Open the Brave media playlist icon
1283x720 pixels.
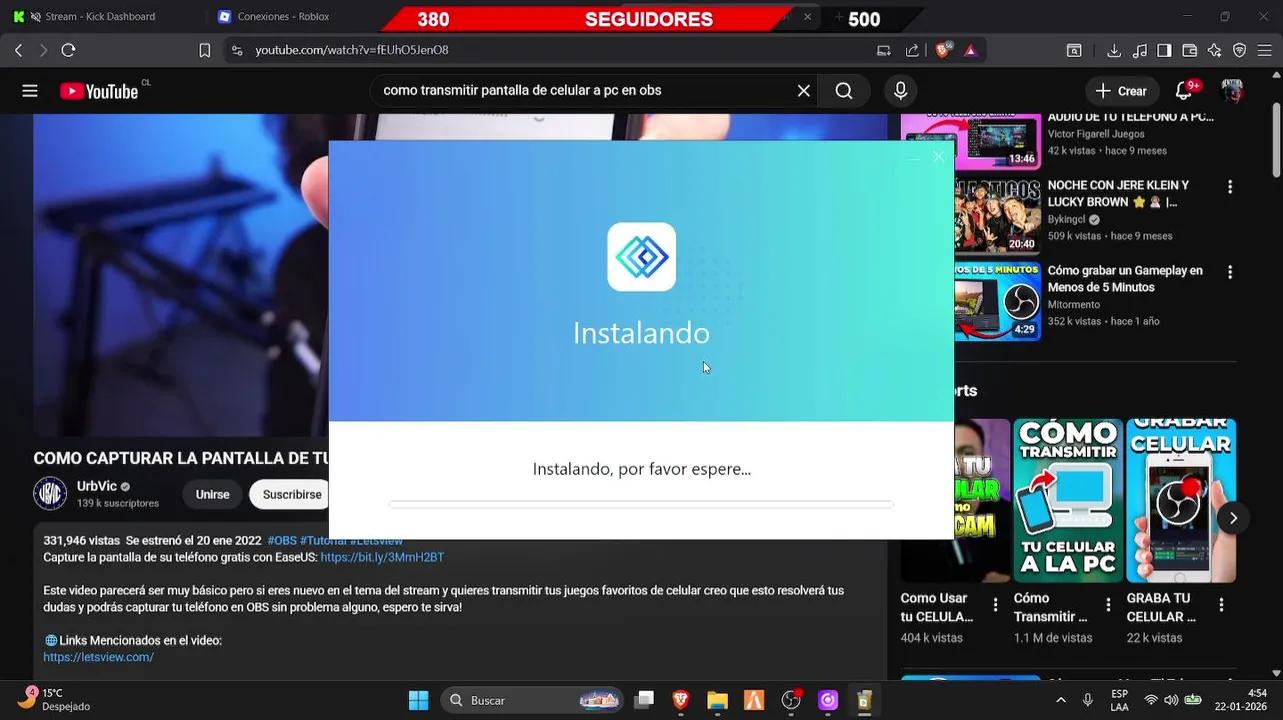click(x=1140, y=49)
